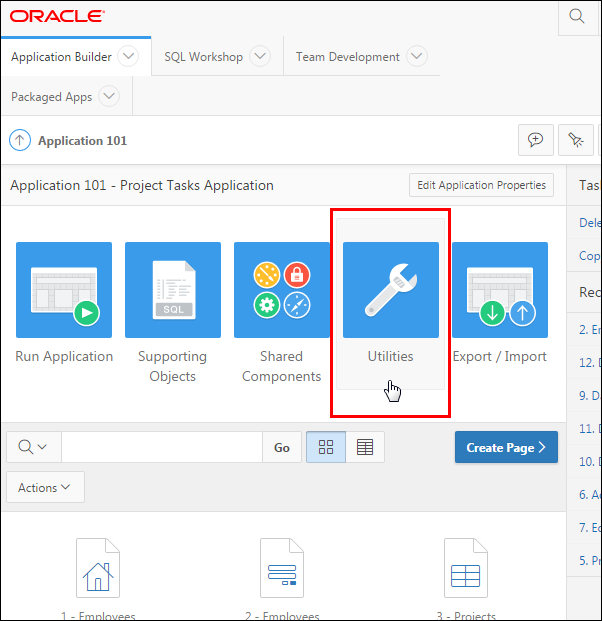Screen dimensions: 602x621
Task: Click recent item link starting with 2.
Action: (590, 330)
